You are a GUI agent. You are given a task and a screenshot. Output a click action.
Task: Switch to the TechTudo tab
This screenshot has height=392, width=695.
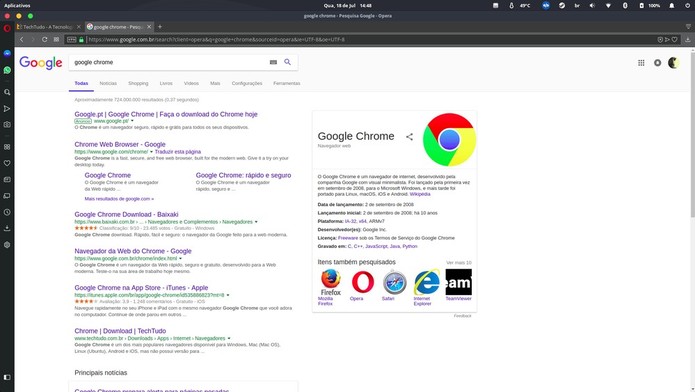pyautogui.click(x=47, y=27)
